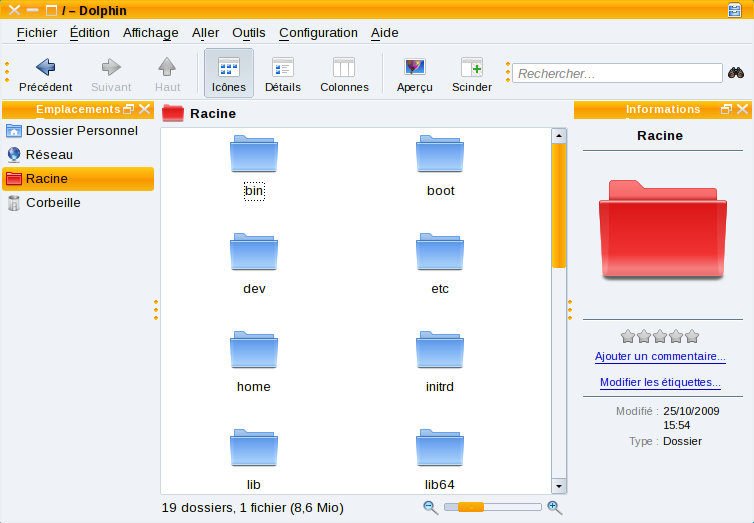Select the dev folder icon
754x523 pixels.
pyautogui.click(x=254, y=252)
